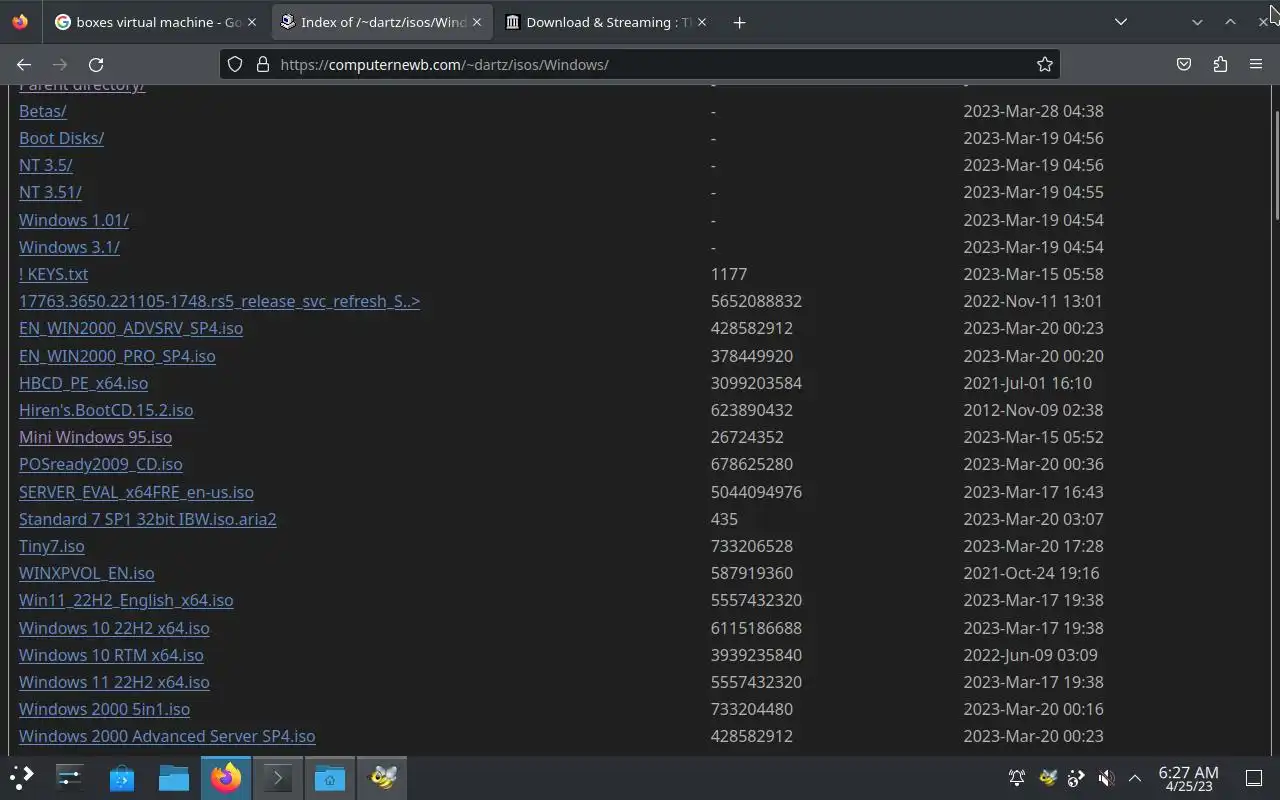The image size is (1280, 800).
Task: Open System Settings from taskbar
Action: click(70, 777)
